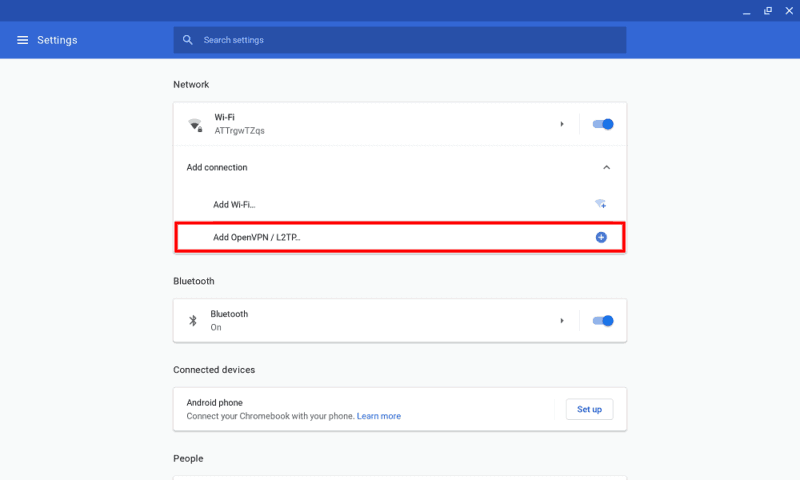800x480 pixels.
Task: Disable the Bluetooth toggle switch
Action: pos(603,321)
